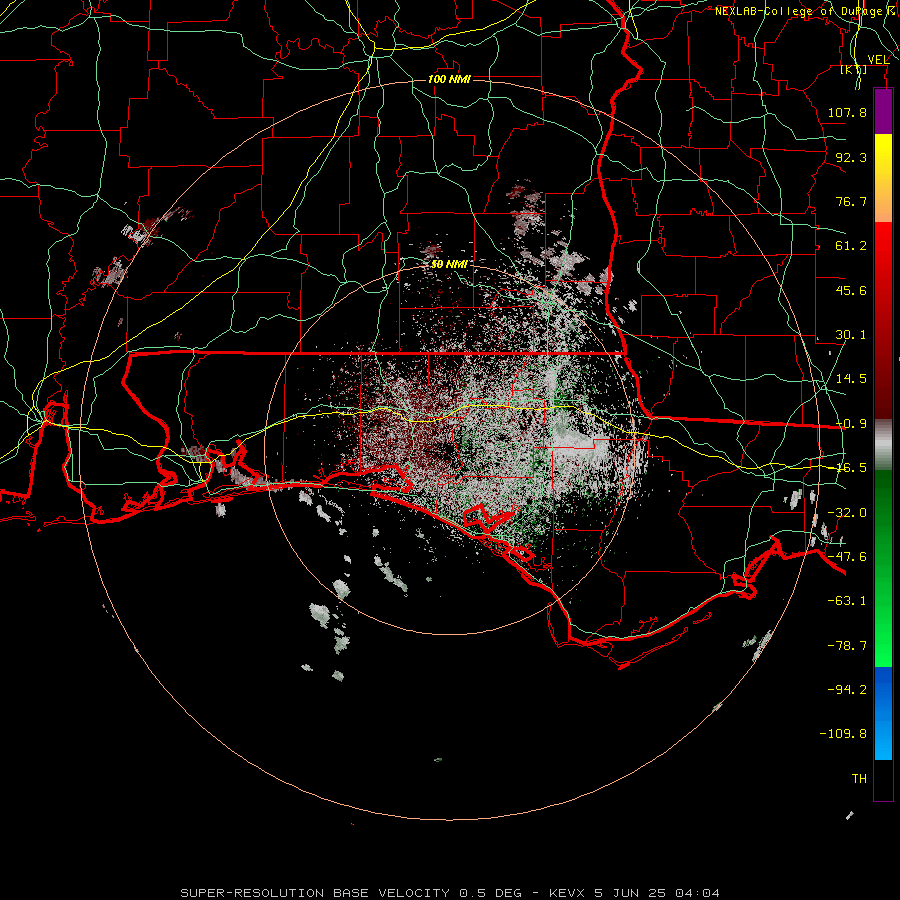The width and height of the screenshot is (900, 900).
Task: Click the 107.8 velocity scale value
Action: pos(847,112)
